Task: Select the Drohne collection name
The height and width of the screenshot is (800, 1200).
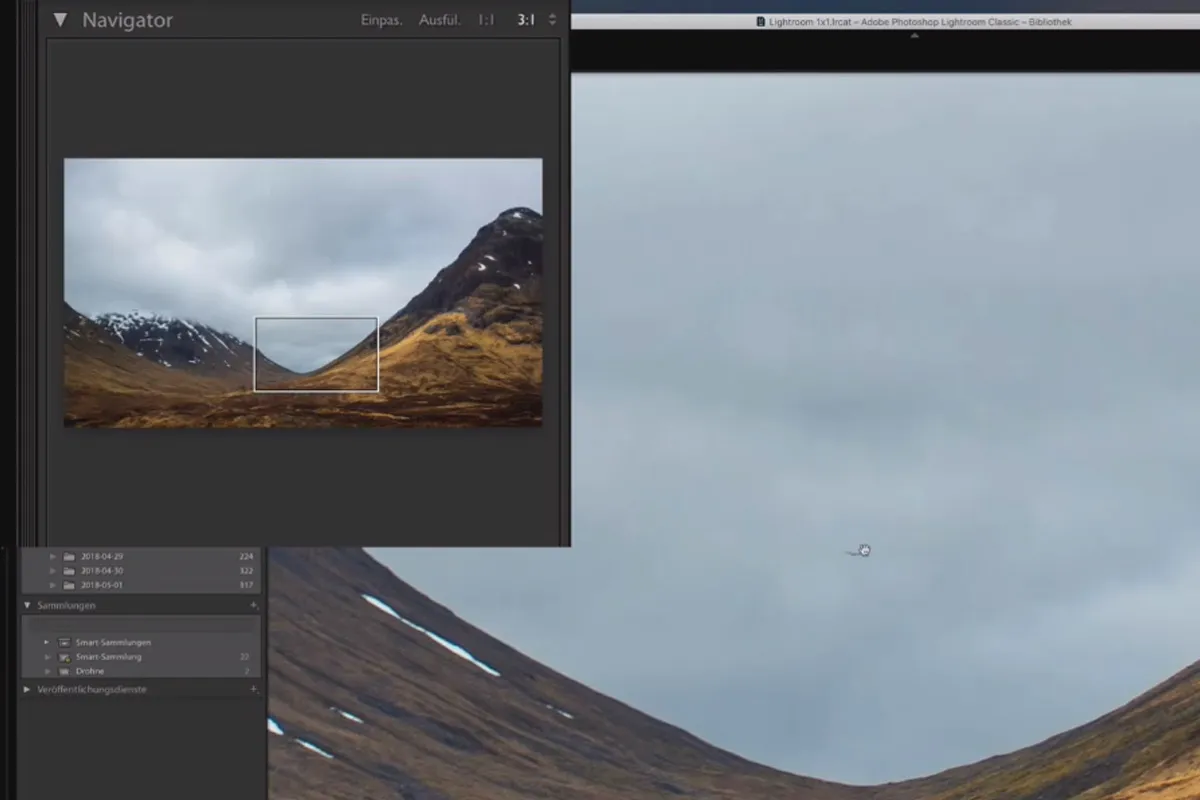Action: coord(90,671)
